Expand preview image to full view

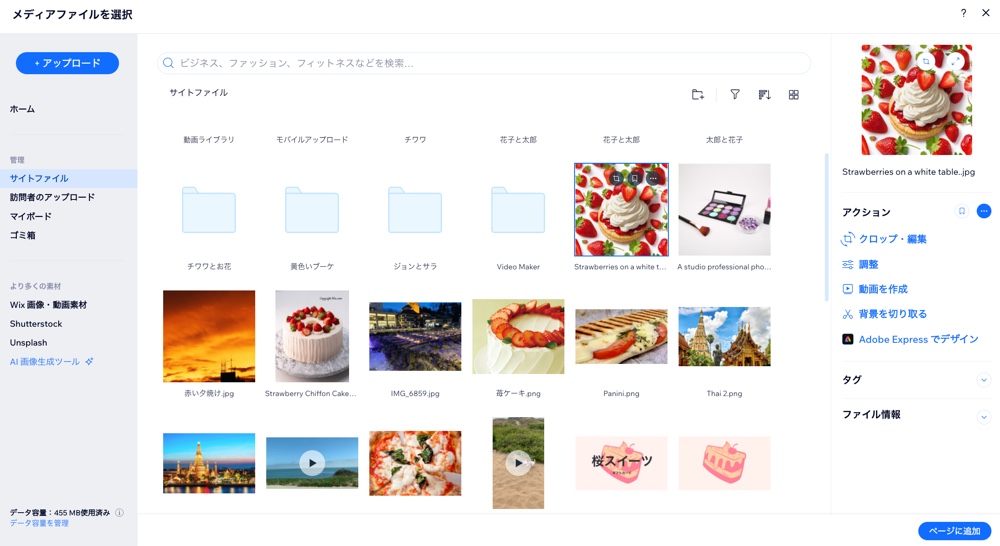coord(955,61)
